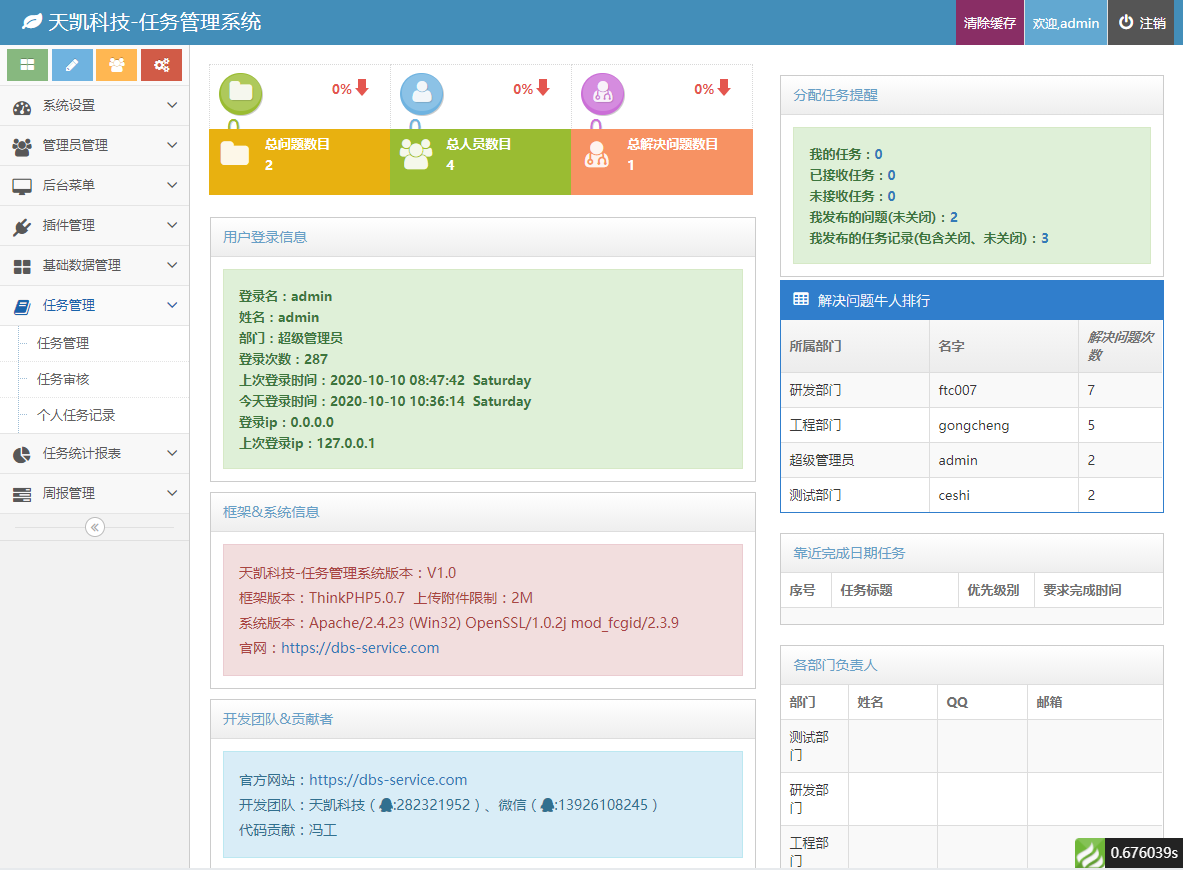This screenshot has width=1183, height=870.
Task: Click 我发布的问题(未关闭) count 2
Action: 954,217
